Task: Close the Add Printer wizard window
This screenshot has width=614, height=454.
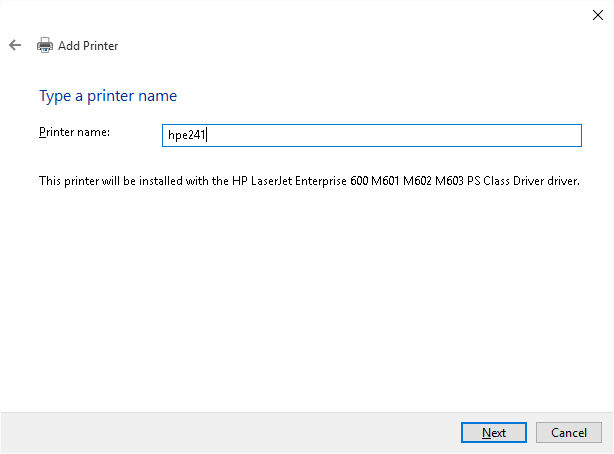Action: coord(596,14)
